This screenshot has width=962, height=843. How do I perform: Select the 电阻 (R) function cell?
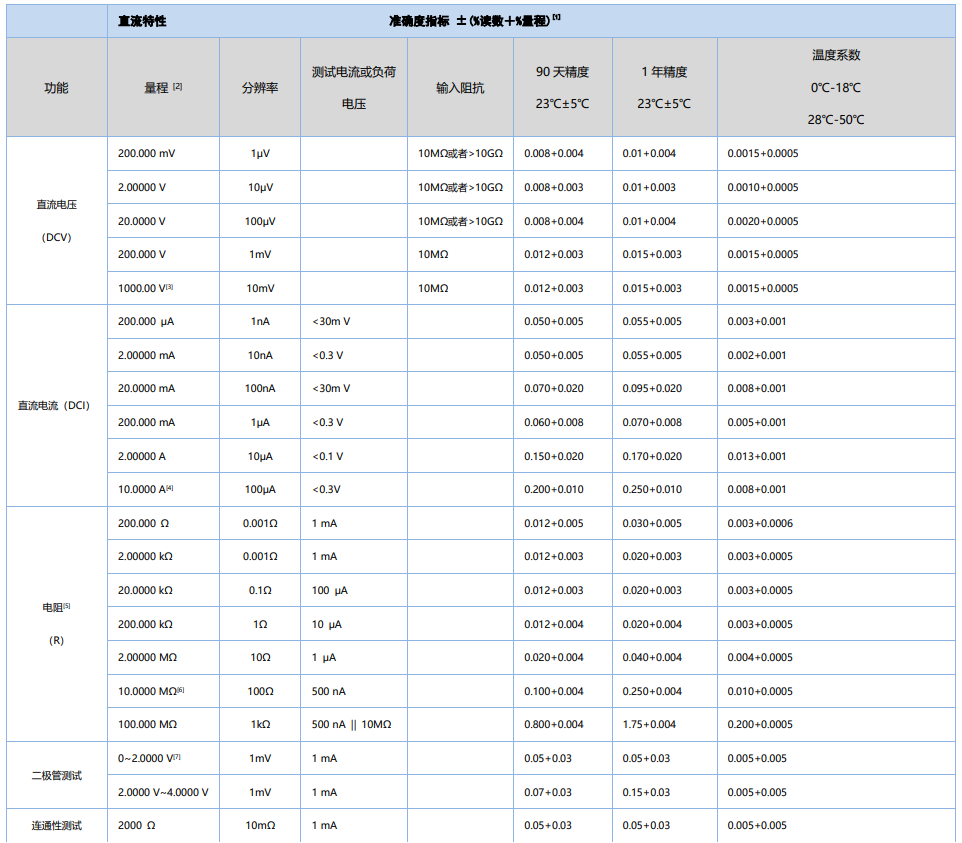[56, 623]
